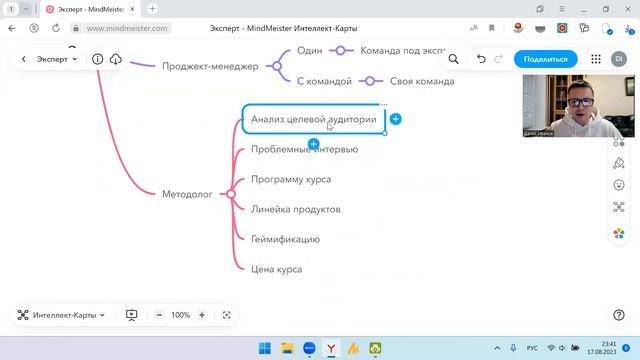Zoom in with the plus button
The image size is (640, 360).
202,315
